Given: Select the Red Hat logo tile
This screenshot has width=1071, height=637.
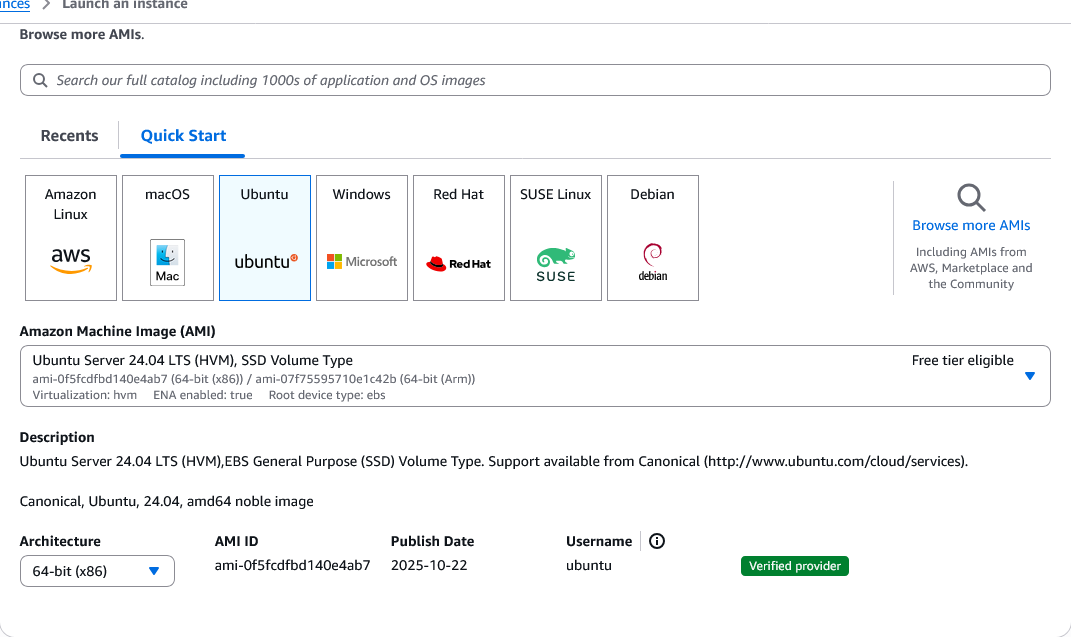Looking at the screenshot, I should (459, 238).
